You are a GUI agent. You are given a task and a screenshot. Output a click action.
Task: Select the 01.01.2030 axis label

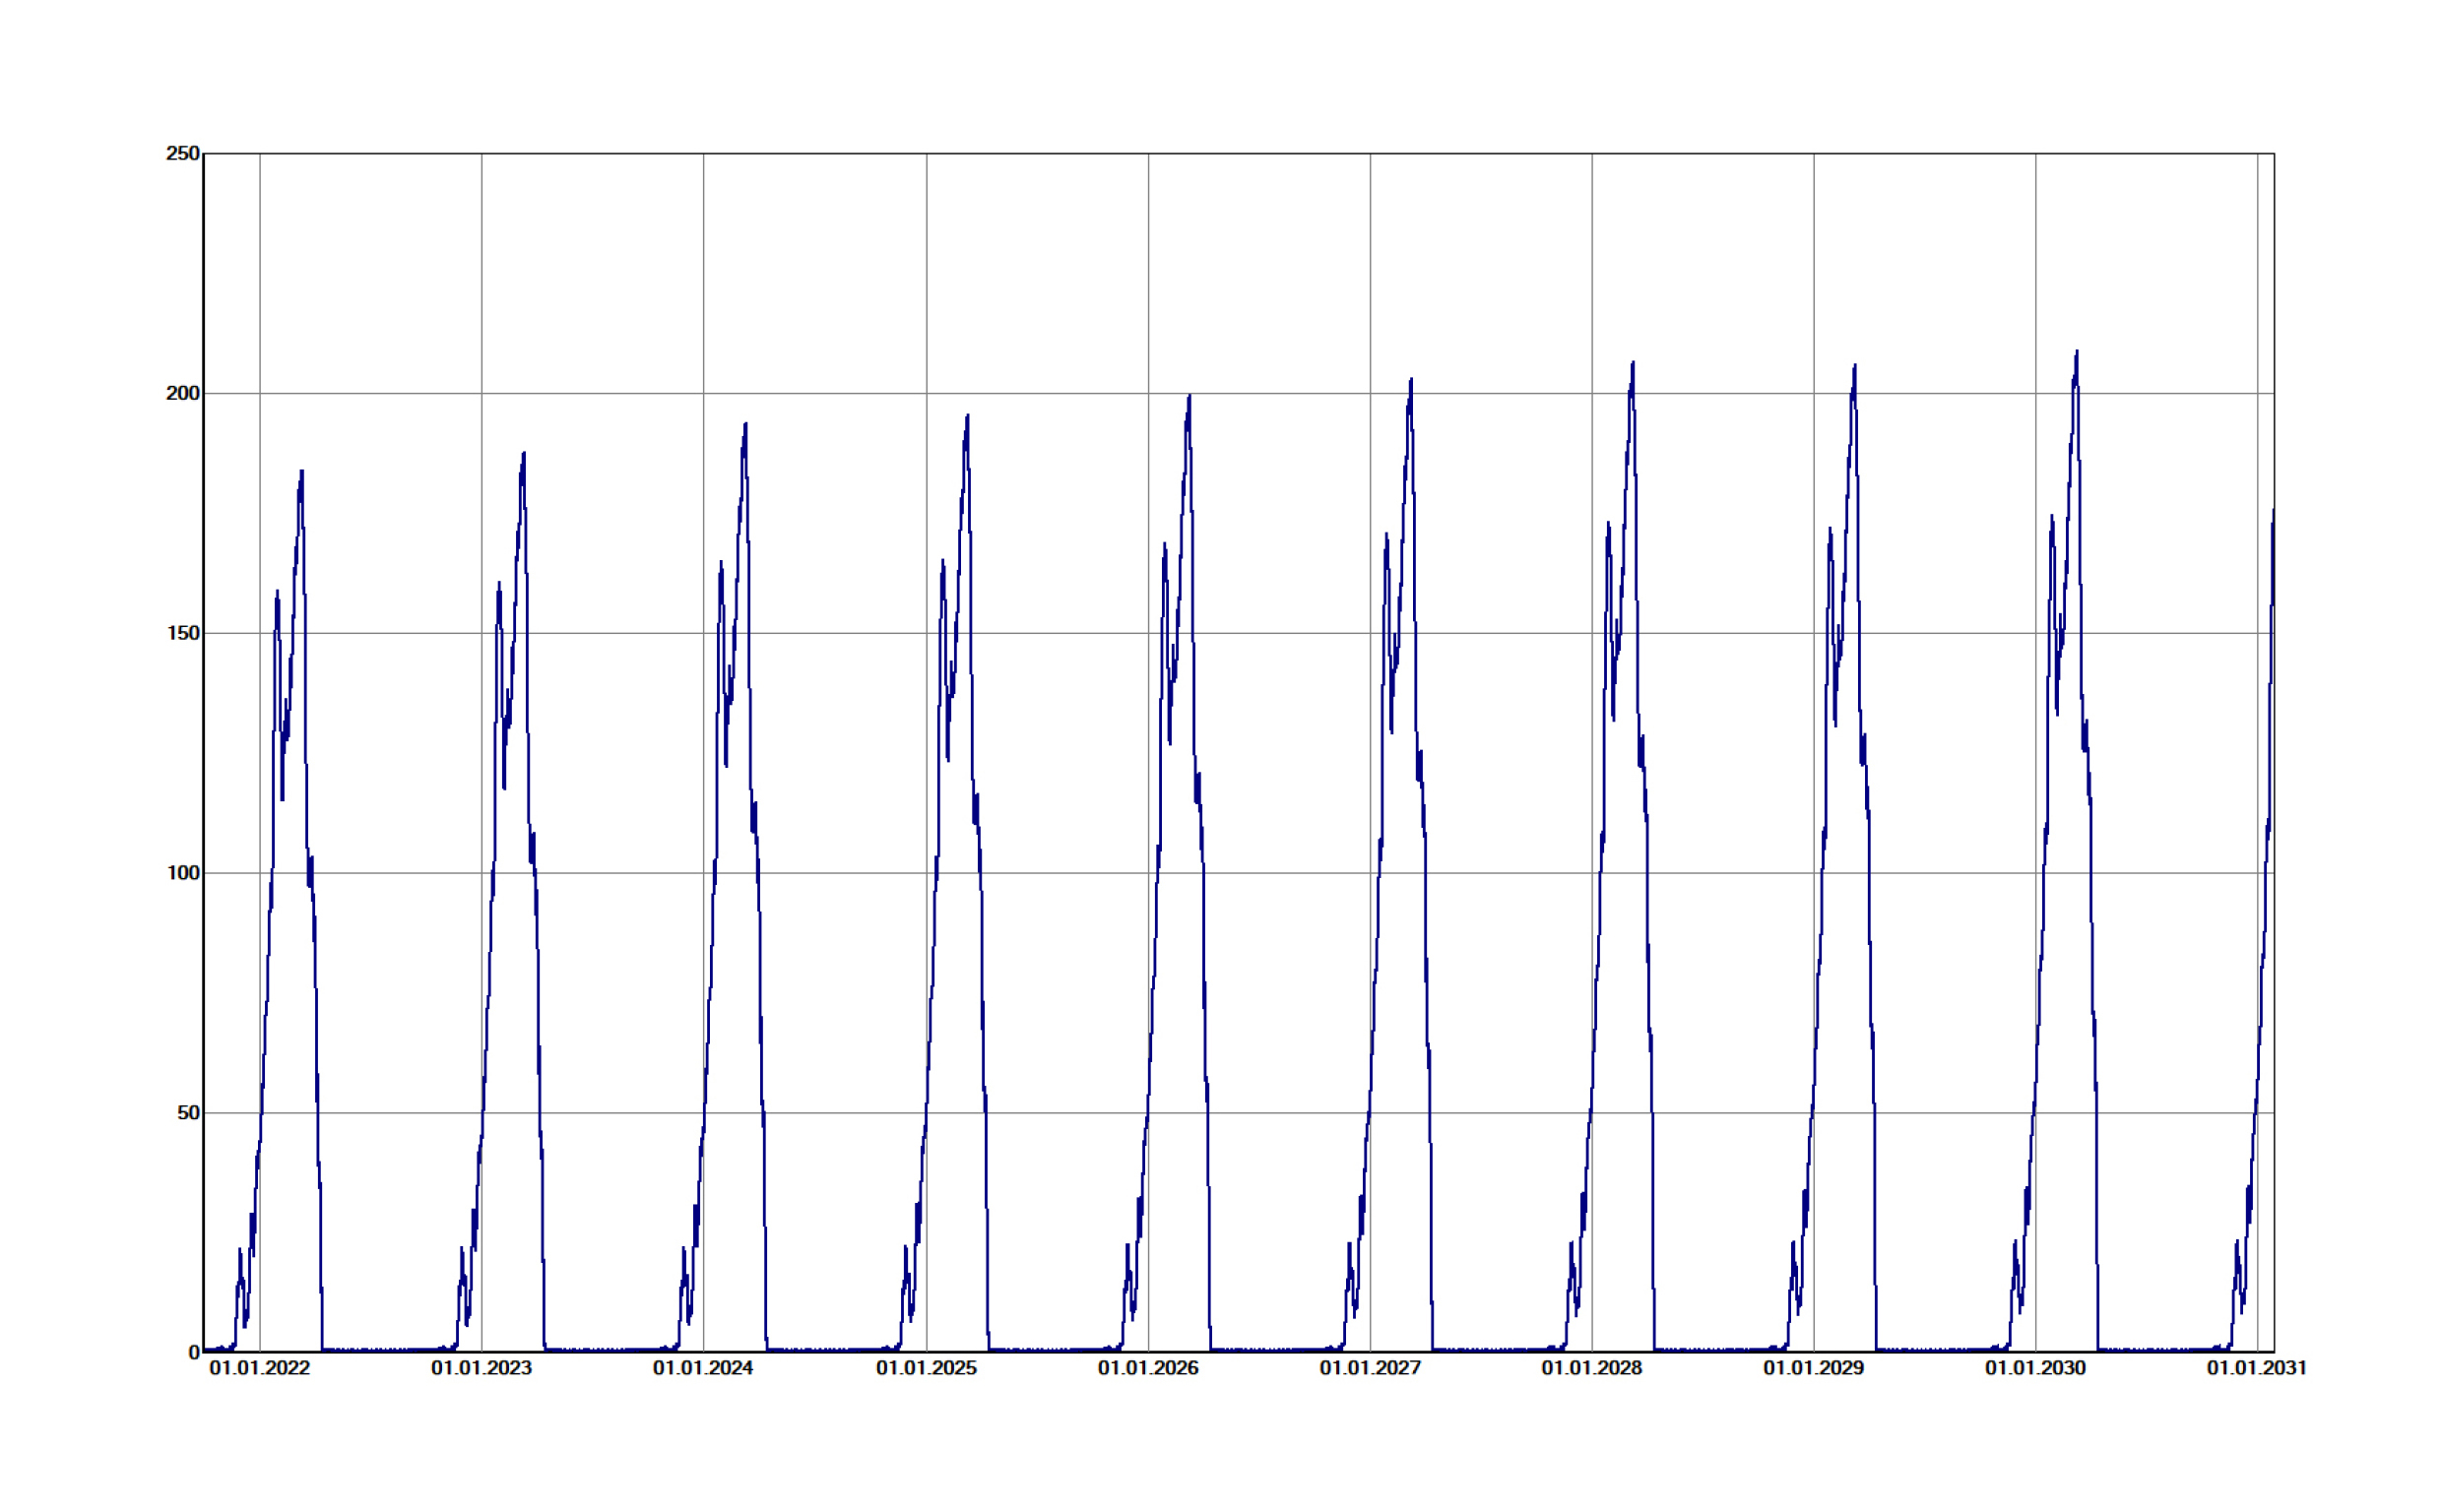[x=2036, y=1369]
